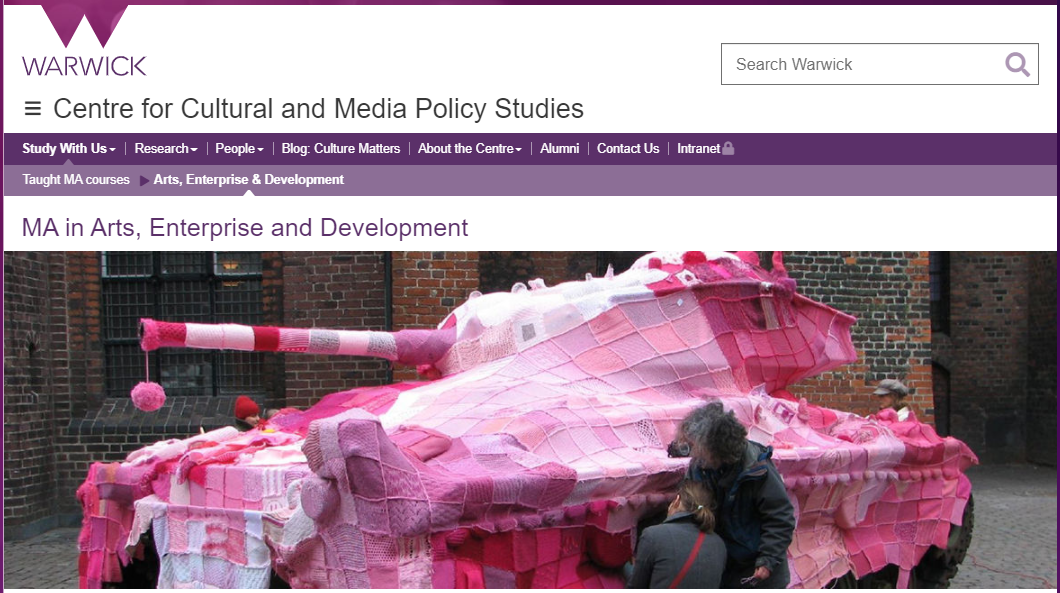This screenshot has width=1060, height=593.
Task: Click the breadcrumb arrow separator icon
Action: point(144,181)
